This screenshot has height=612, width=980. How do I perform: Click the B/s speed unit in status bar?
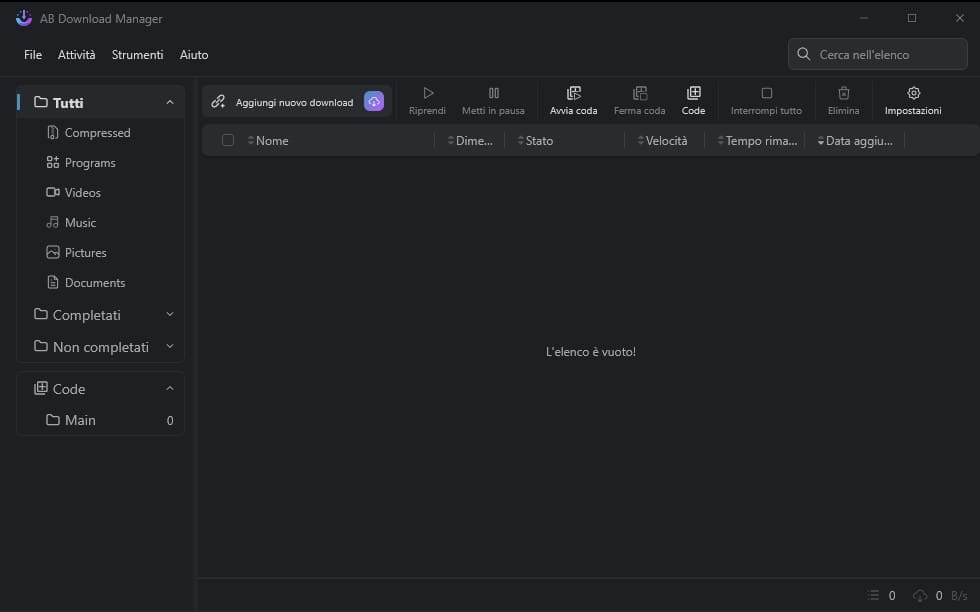(x=959, y=596)
